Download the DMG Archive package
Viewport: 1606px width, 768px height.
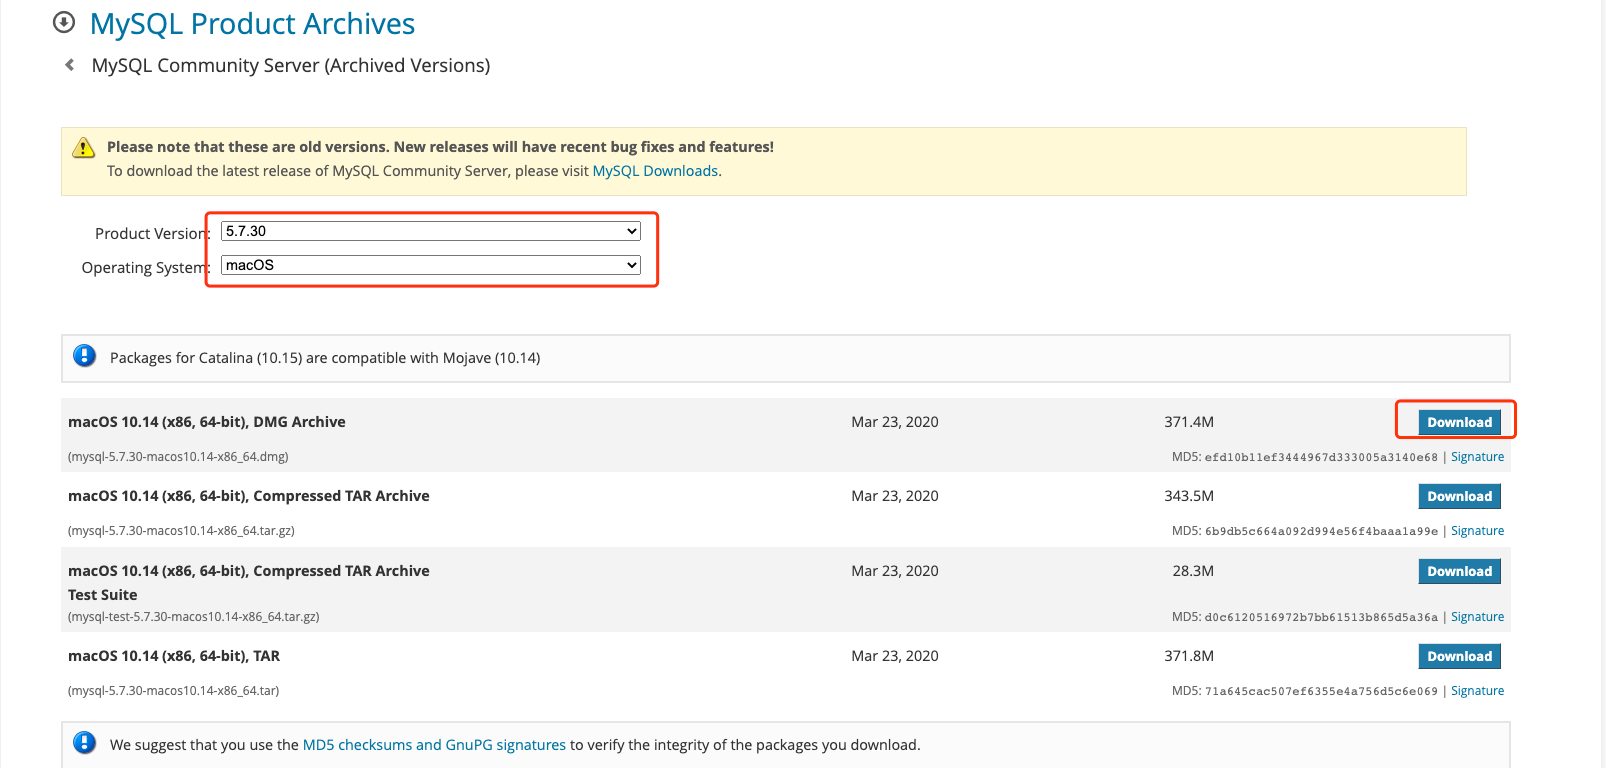[x=1459, y=422]
